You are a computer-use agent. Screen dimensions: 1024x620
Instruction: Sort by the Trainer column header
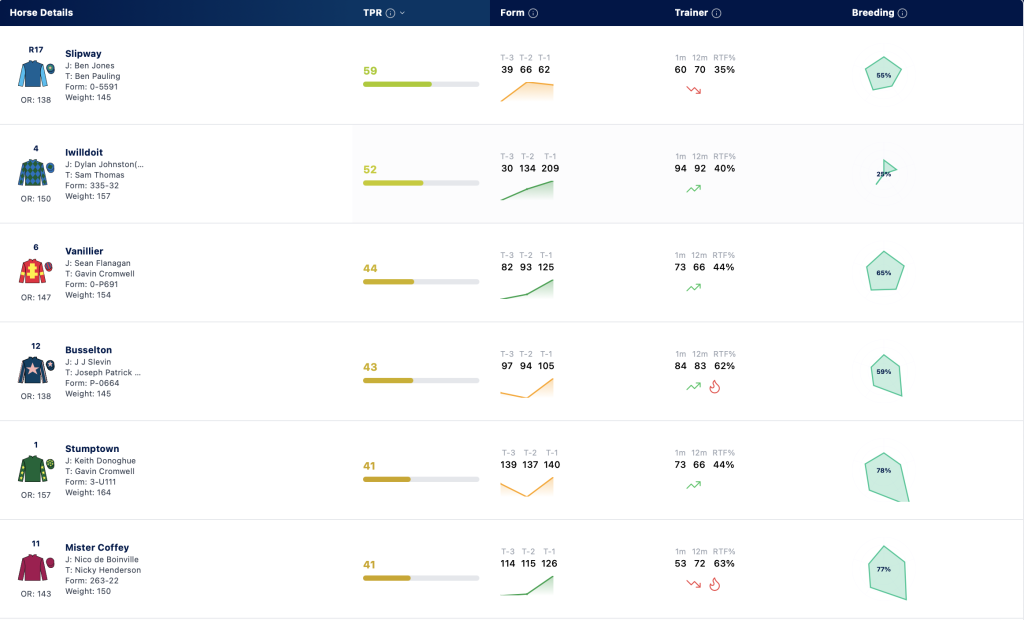pyautogui.click(x=691, y=13)
